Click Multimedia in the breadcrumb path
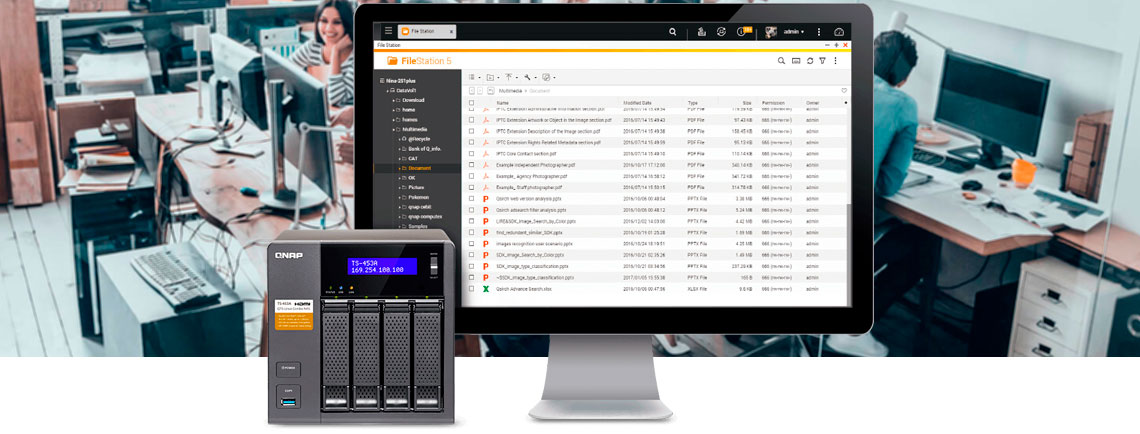 [510, 90]
